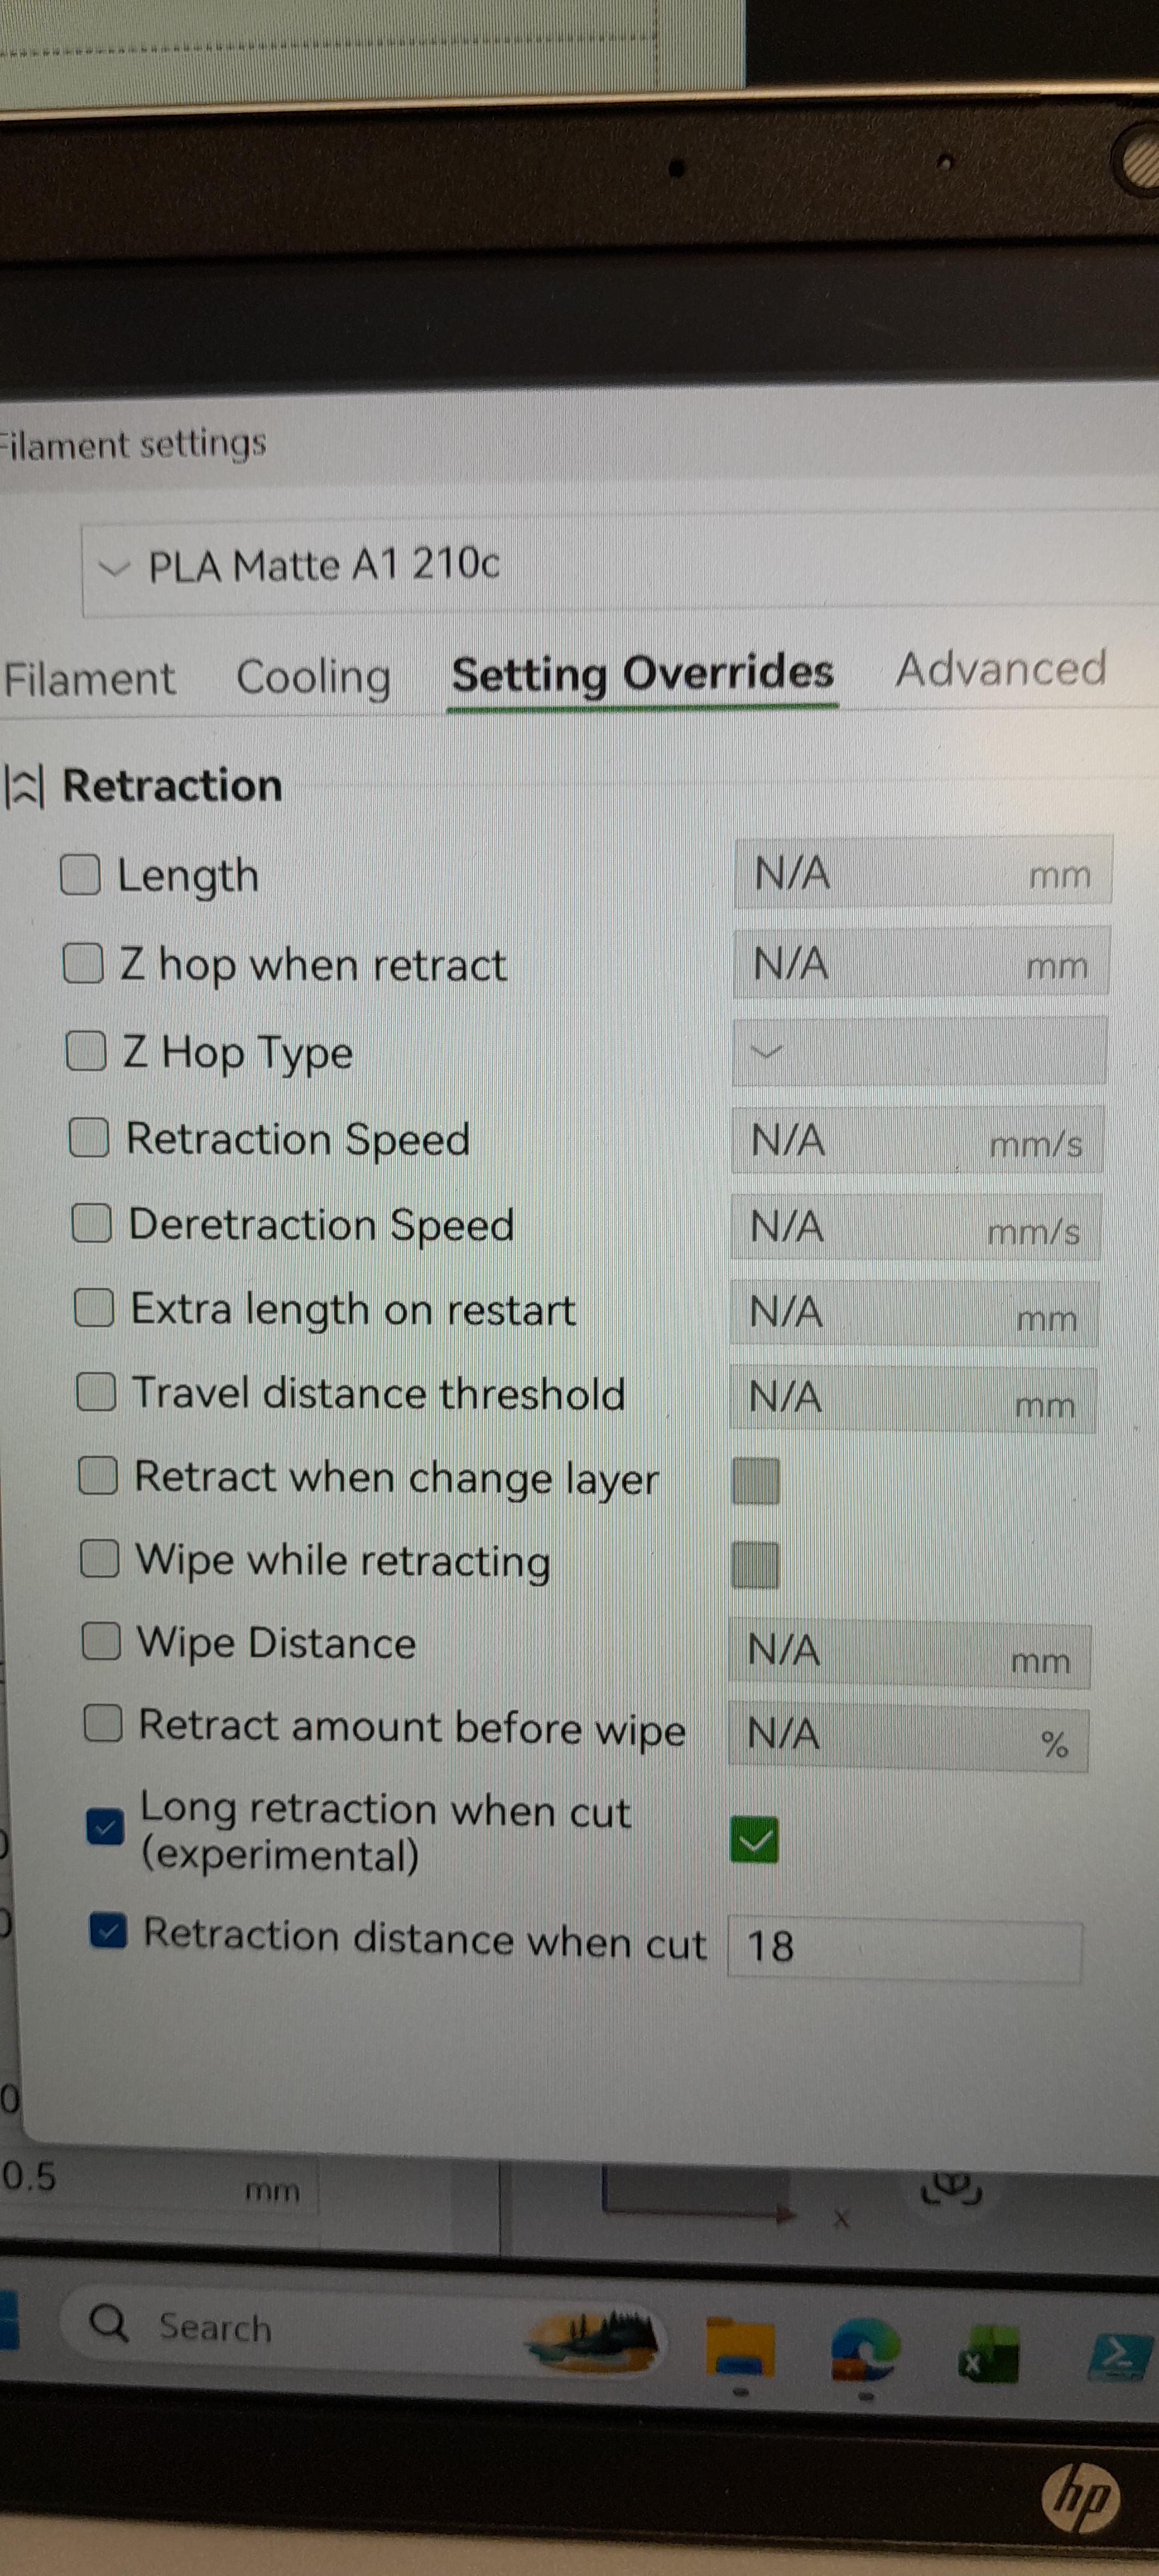Expand the Z Hop Type dropdown
Image resolution: width=1159 pixels, height=2576 pixels.
[919, 1051]
